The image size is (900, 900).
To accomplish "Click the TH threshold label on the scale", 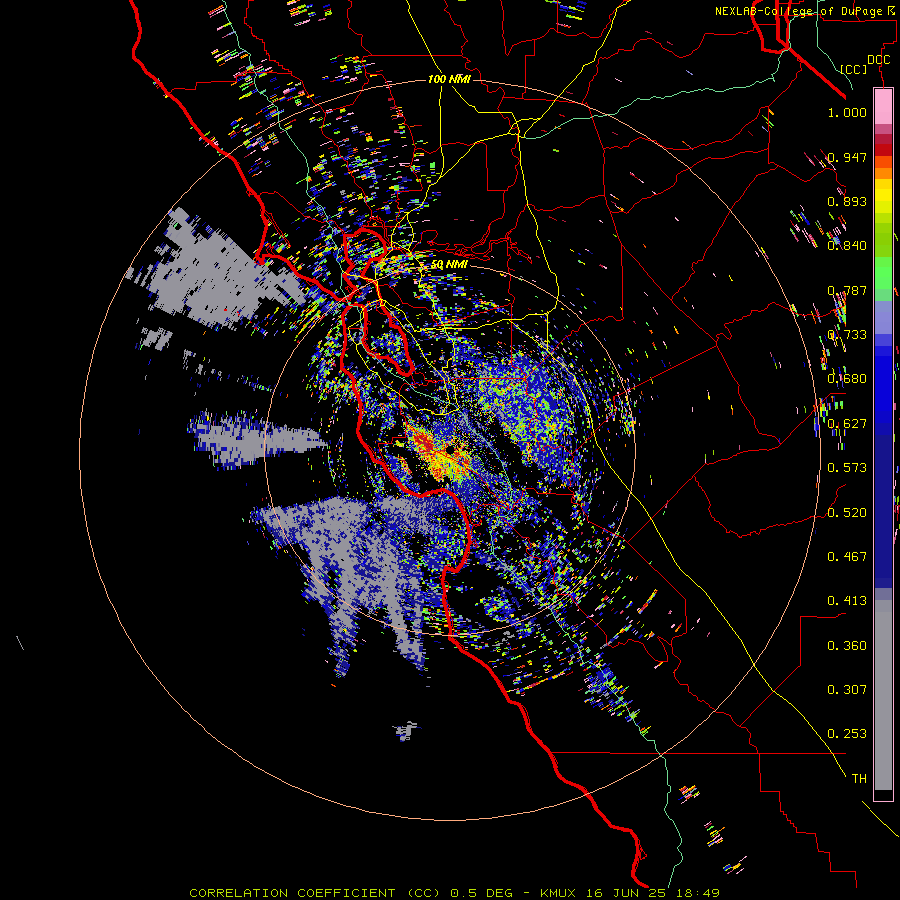I will point(859,779).
